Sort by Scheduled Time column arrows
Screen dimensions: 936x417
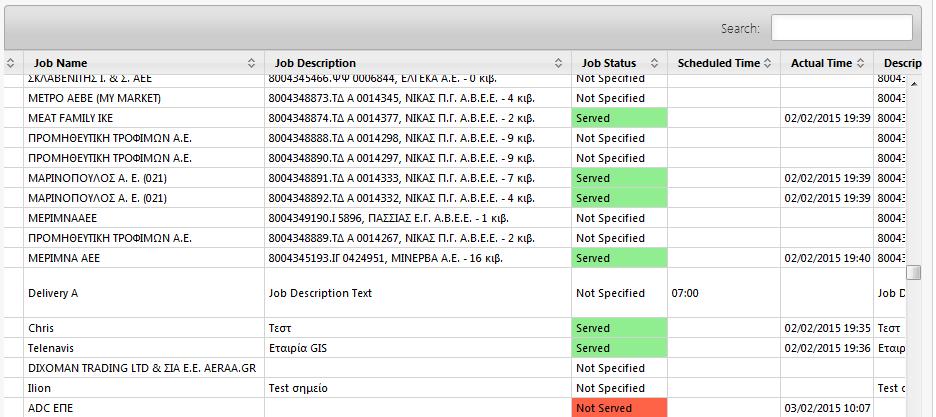tap(767, 63)
